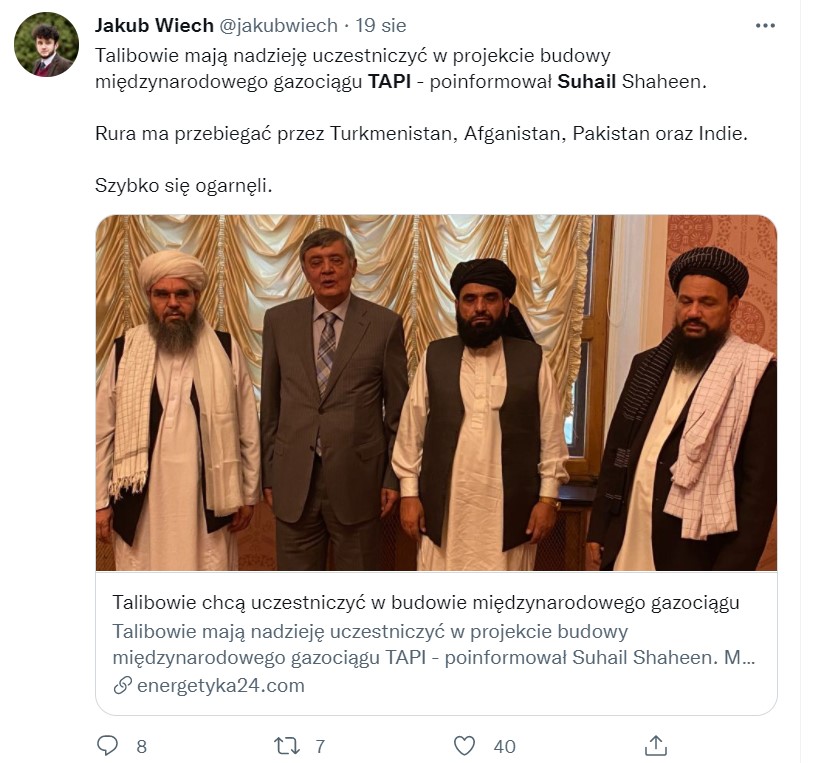Like the tweet with the heart icon
The image size is (814, 763).
click(464, 746)
